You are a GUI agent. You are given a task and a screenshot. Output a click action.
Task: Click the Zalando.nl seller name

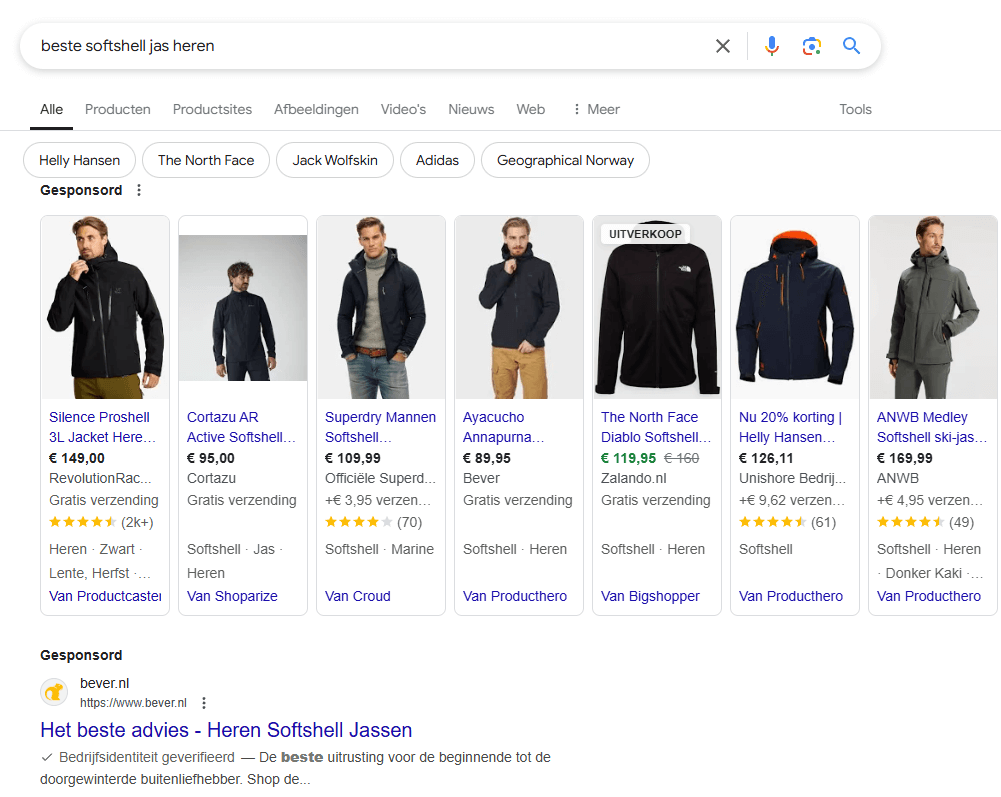633,478
